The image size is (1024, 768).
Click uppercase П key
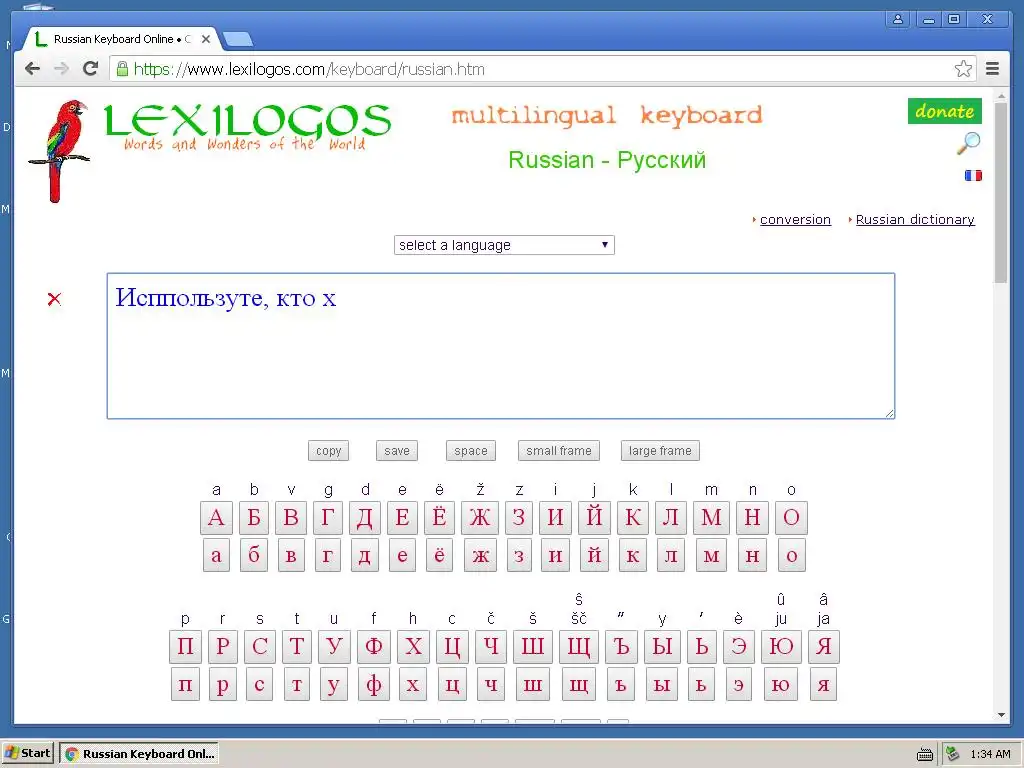(185, 647)
